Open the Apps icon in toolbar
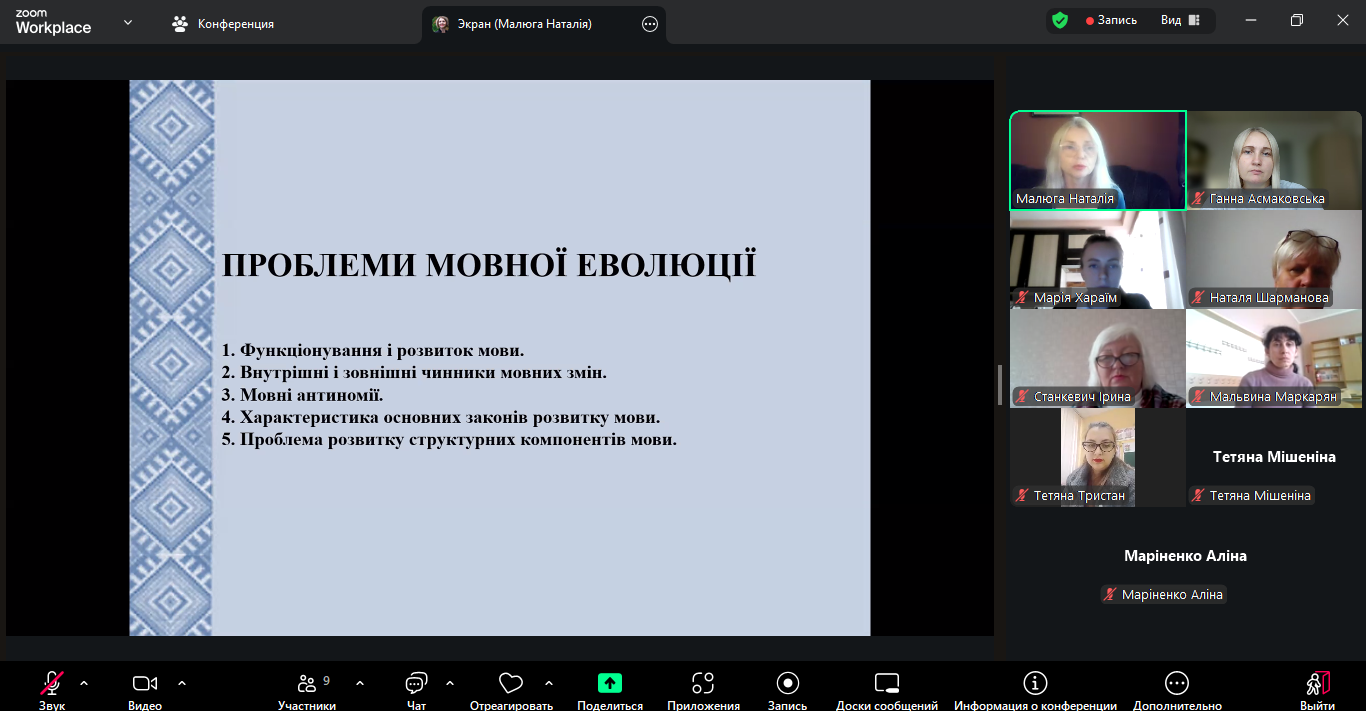This screenshot has height=711, width=1366. coord(703,684)
